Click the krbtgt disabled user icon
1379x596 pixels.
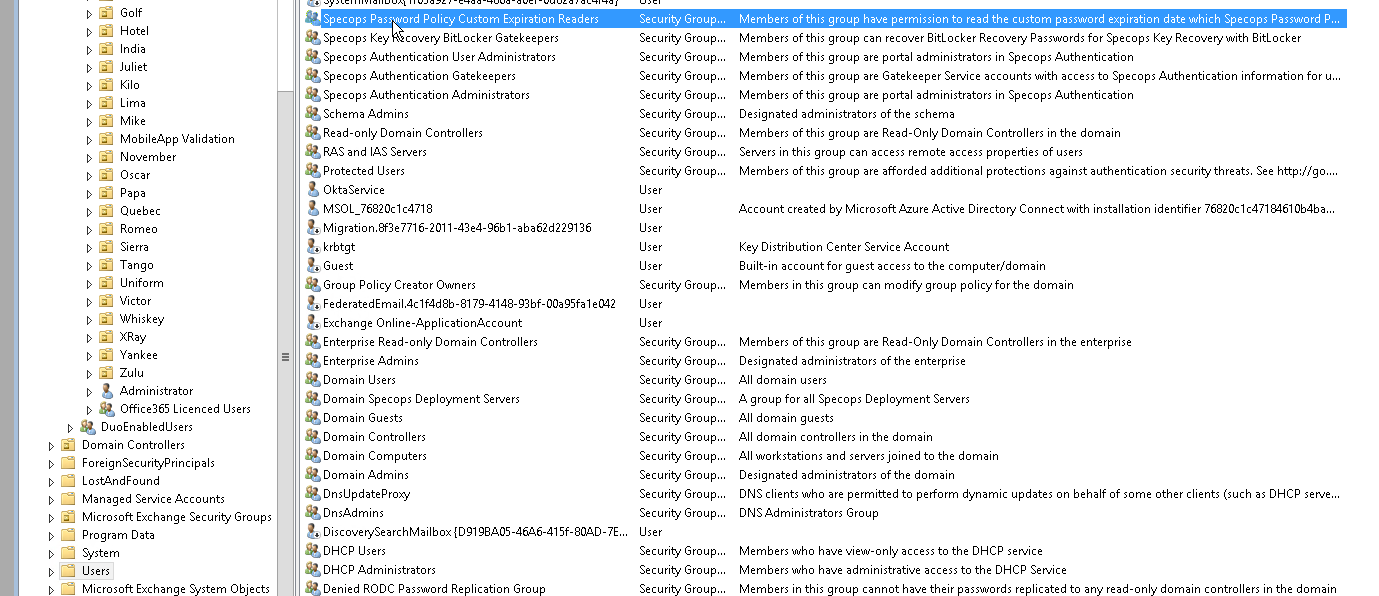point(312,247)
